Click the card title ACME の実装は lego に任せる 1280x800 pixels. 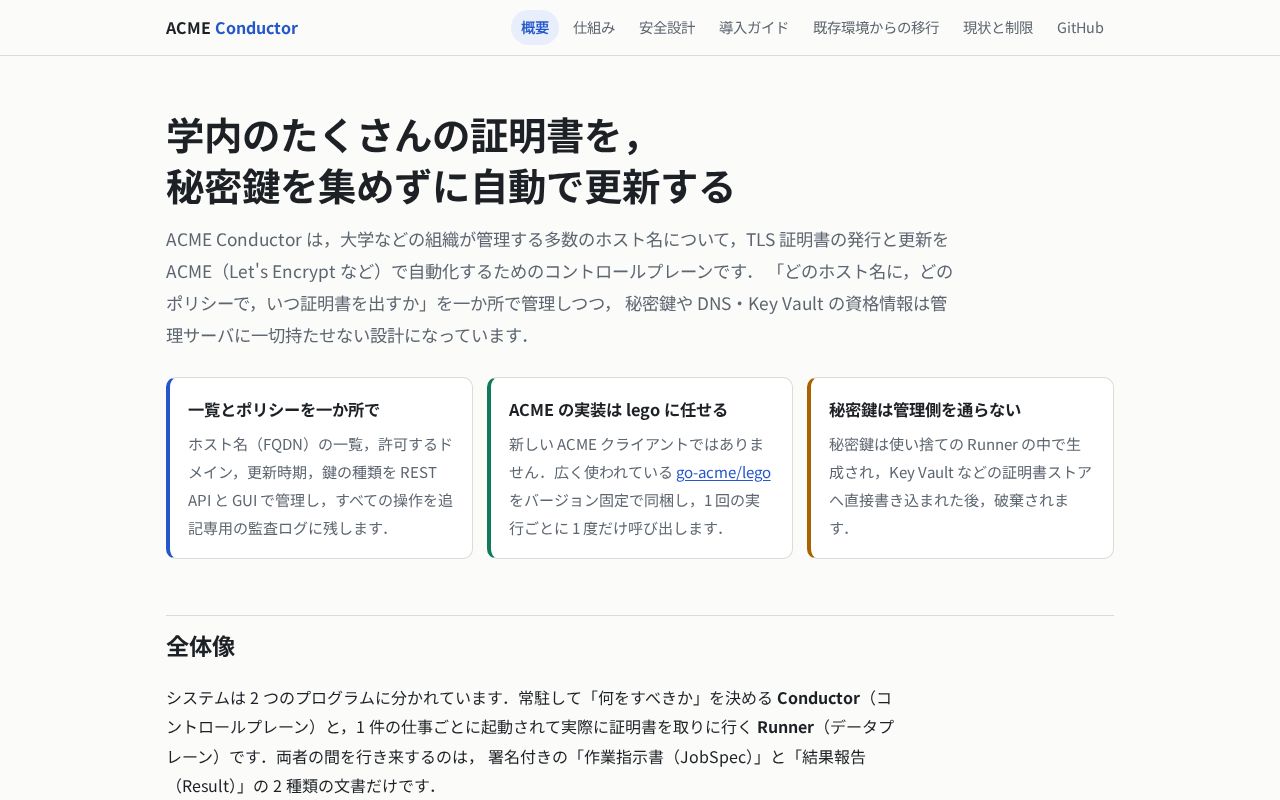pyautogui.click(x=618, y=410)
